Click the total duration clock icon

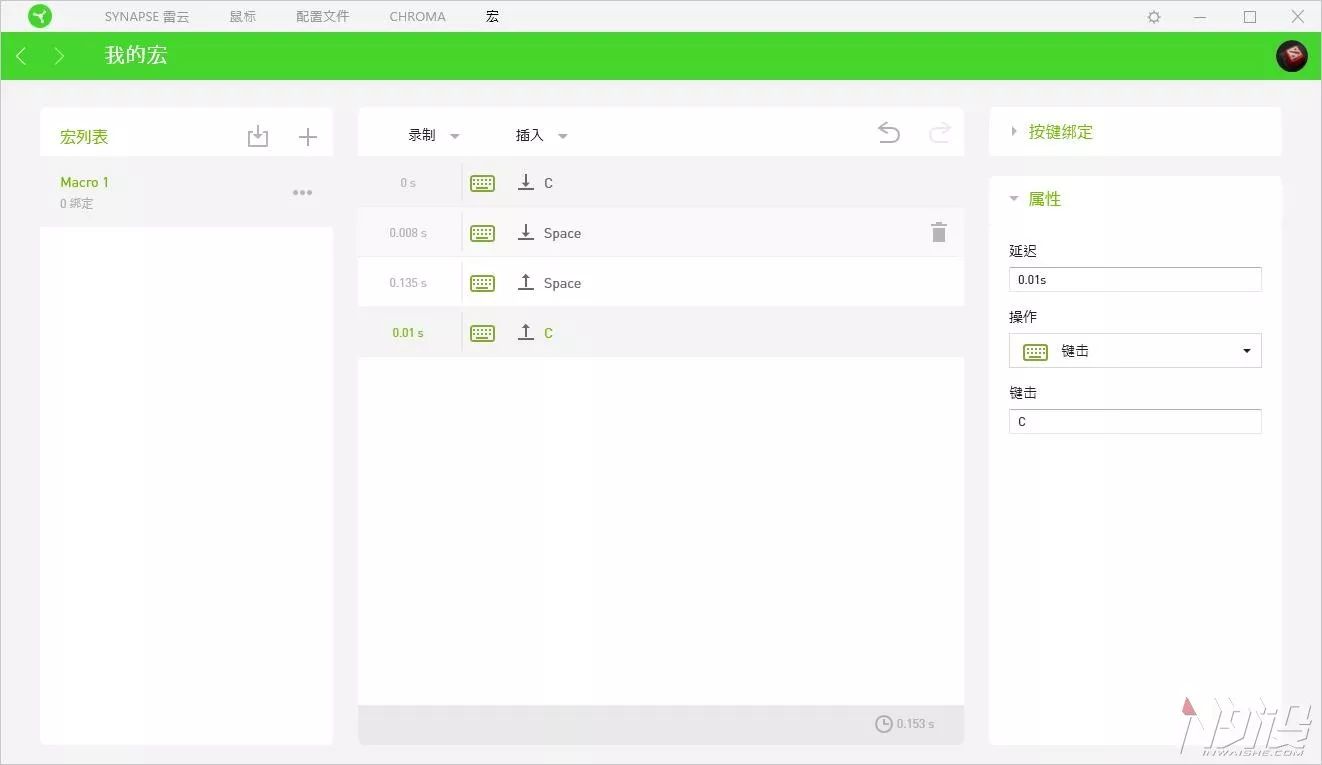coord(883,723)
